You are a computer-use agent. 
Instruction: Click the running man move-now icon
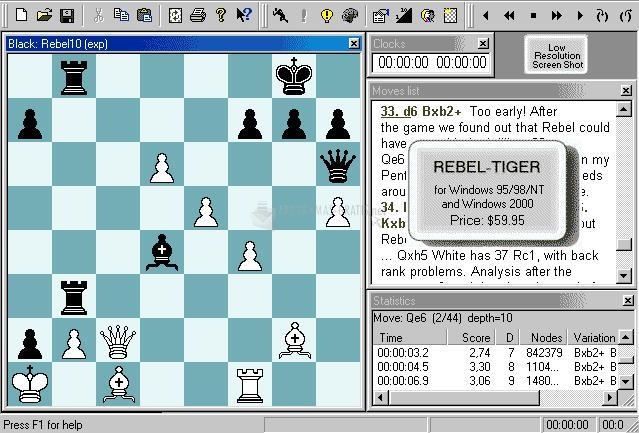[x=280, y=15]
